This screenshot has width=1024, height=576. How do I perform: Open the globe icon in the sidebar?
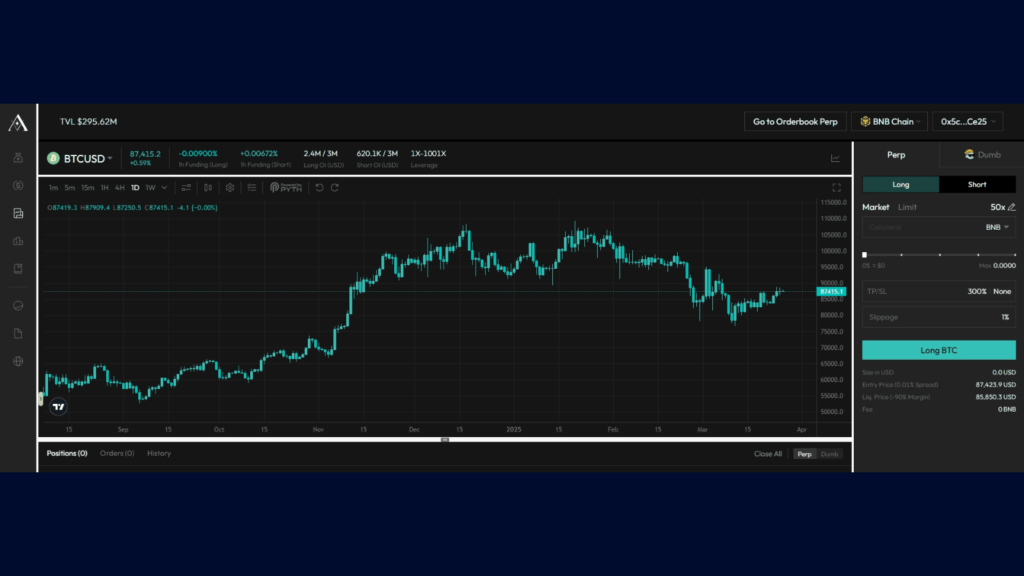click(x=18, y=361)
